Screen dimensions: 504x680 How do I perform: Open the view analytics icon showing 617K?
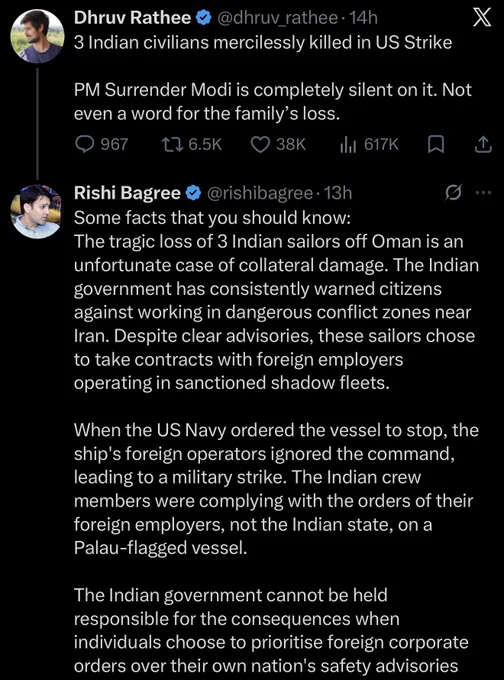(x=348, y=144)
